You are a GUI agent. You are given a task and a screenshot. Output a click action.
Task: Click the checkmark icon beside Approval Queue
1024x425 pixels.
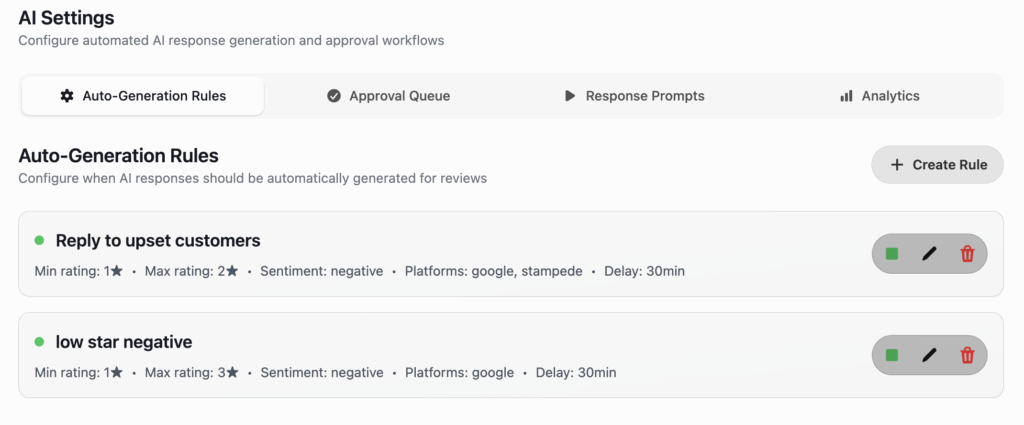pyautogui.click(x=334, y=96)
